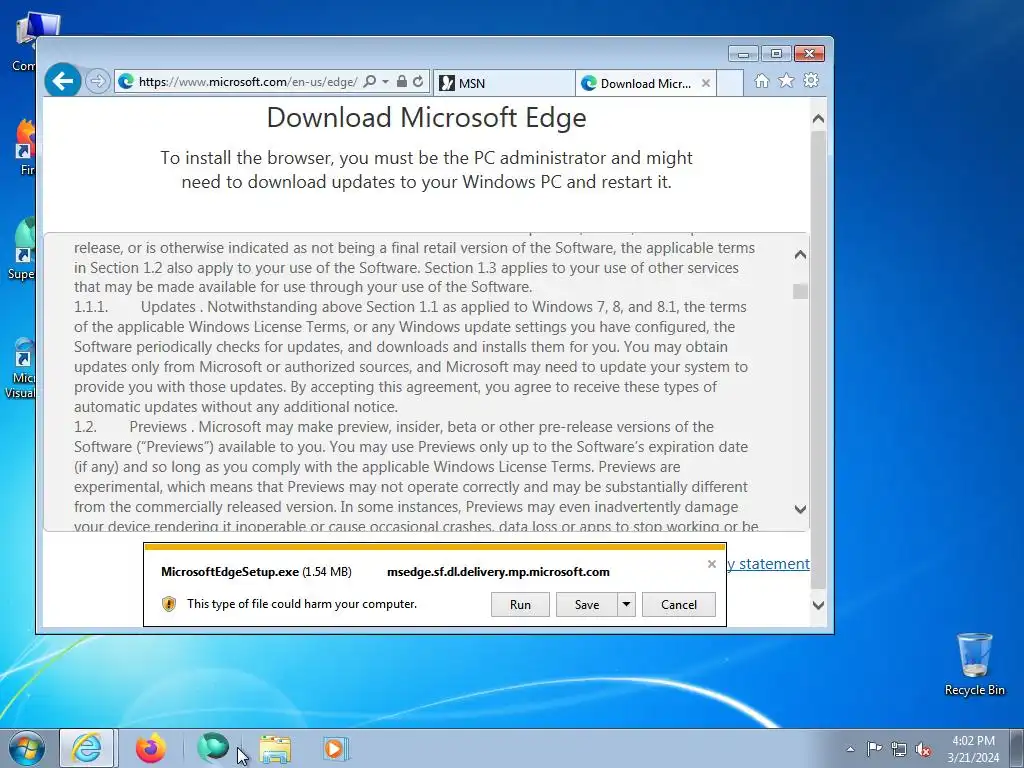Minimize the Internet Explorer window
Image resolution: width=1024 pixels, height=768 pixels.
(x=743, y=54)
